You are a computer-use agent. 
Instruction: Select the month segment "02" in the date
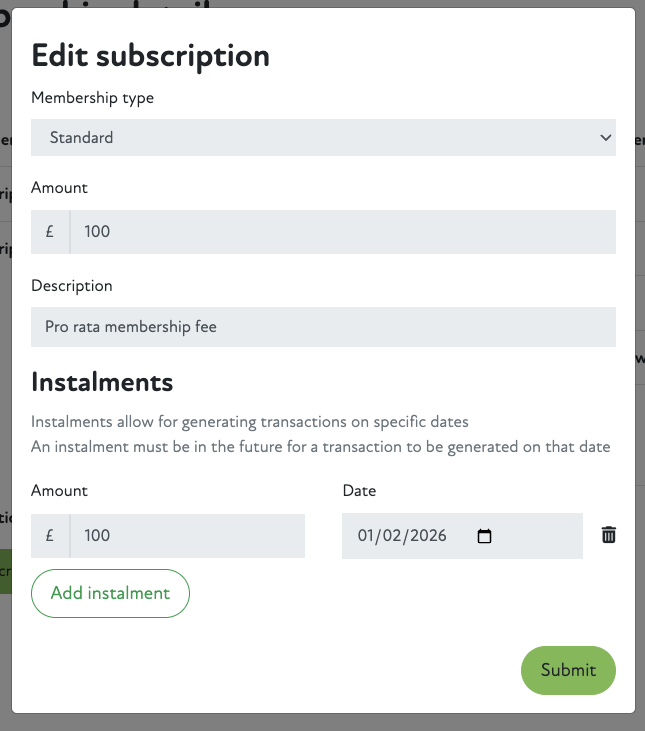tap(391, 536)
